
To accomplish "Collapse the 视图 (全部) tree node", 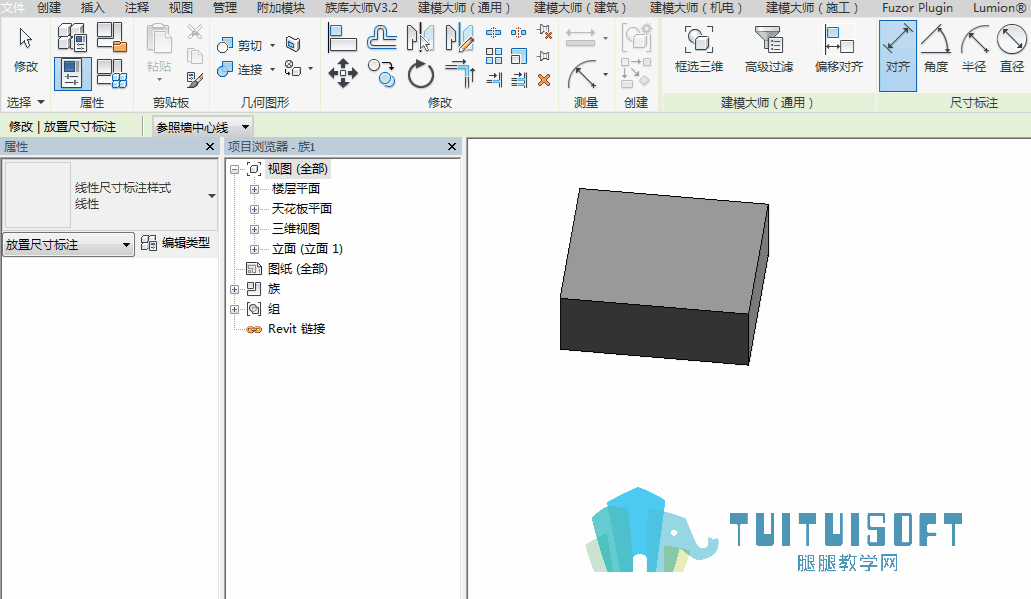I will click(x=234, y=170).
